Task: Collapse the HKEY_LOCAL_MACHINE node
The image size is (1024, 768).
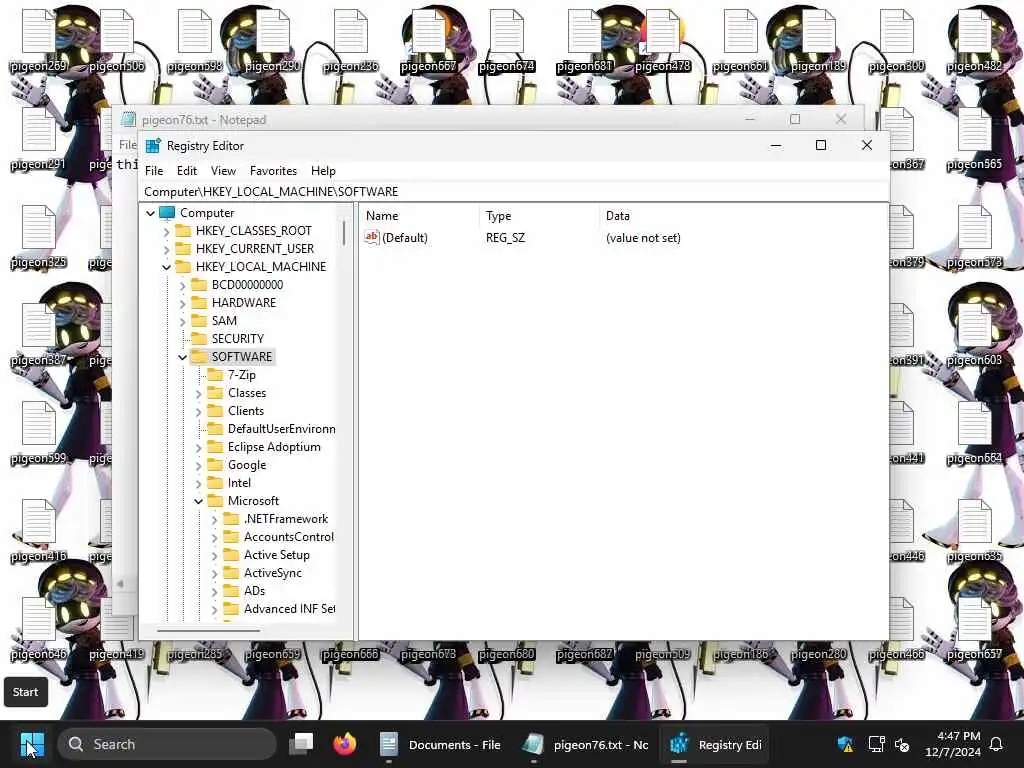Action: coord(167,267)
